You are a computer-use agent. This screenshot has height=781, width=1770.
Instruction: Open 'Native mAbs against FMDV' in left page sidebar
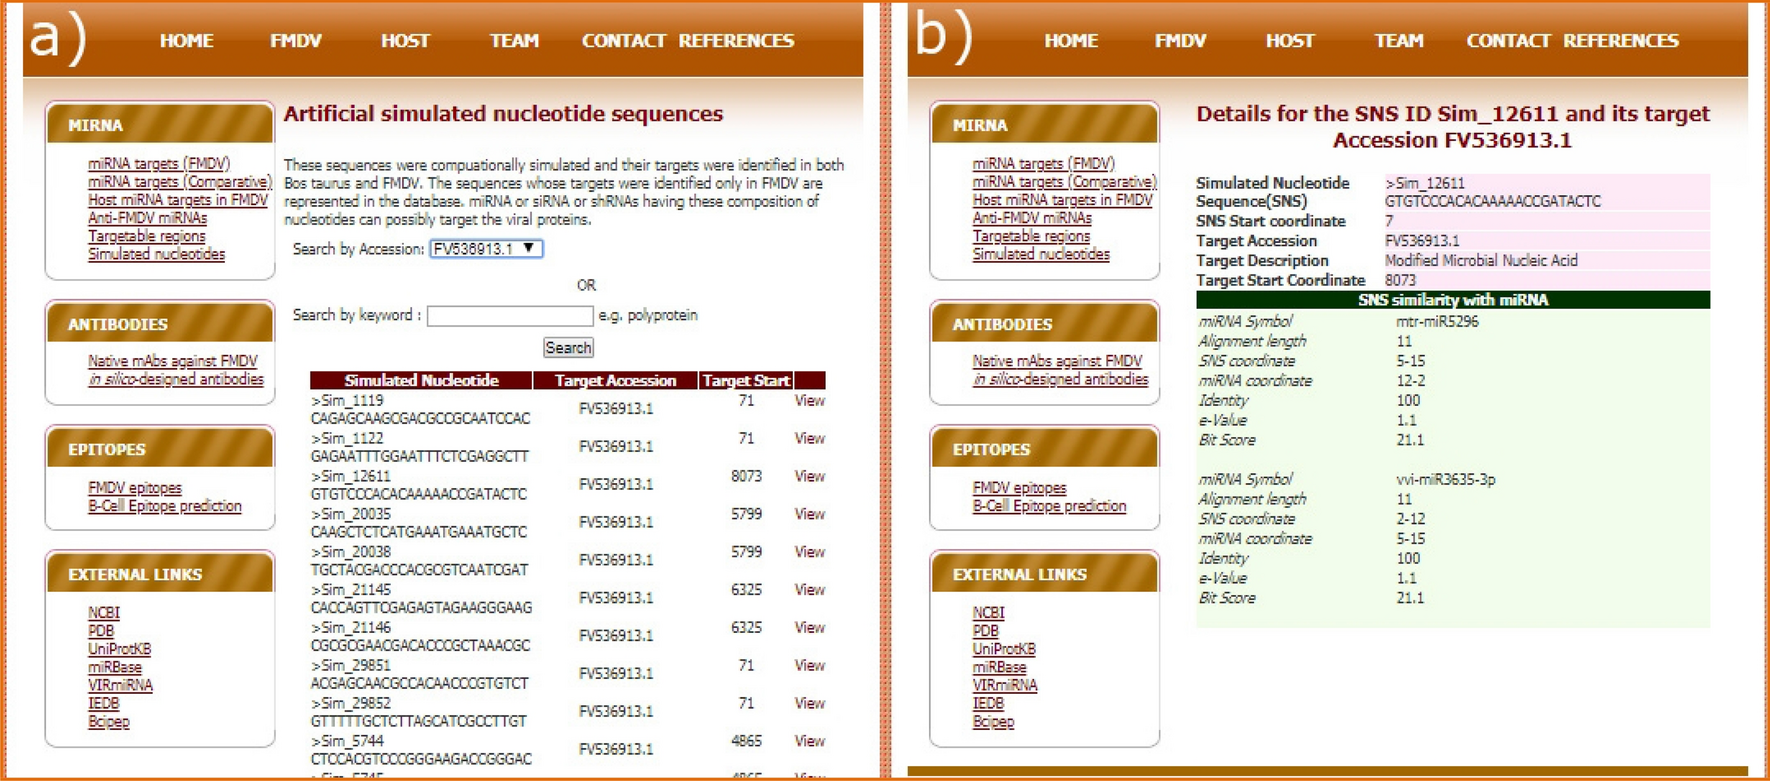pos(173,362)
